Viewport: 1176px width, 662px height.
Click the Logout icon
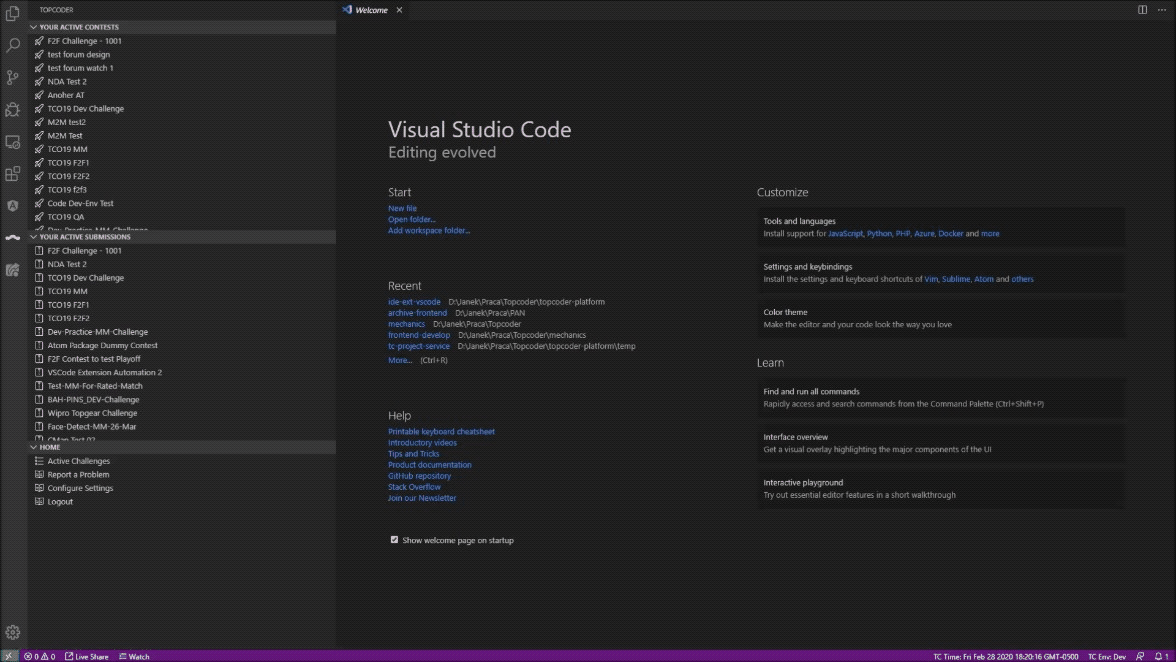pyautogui.click(x=39, y=502)
